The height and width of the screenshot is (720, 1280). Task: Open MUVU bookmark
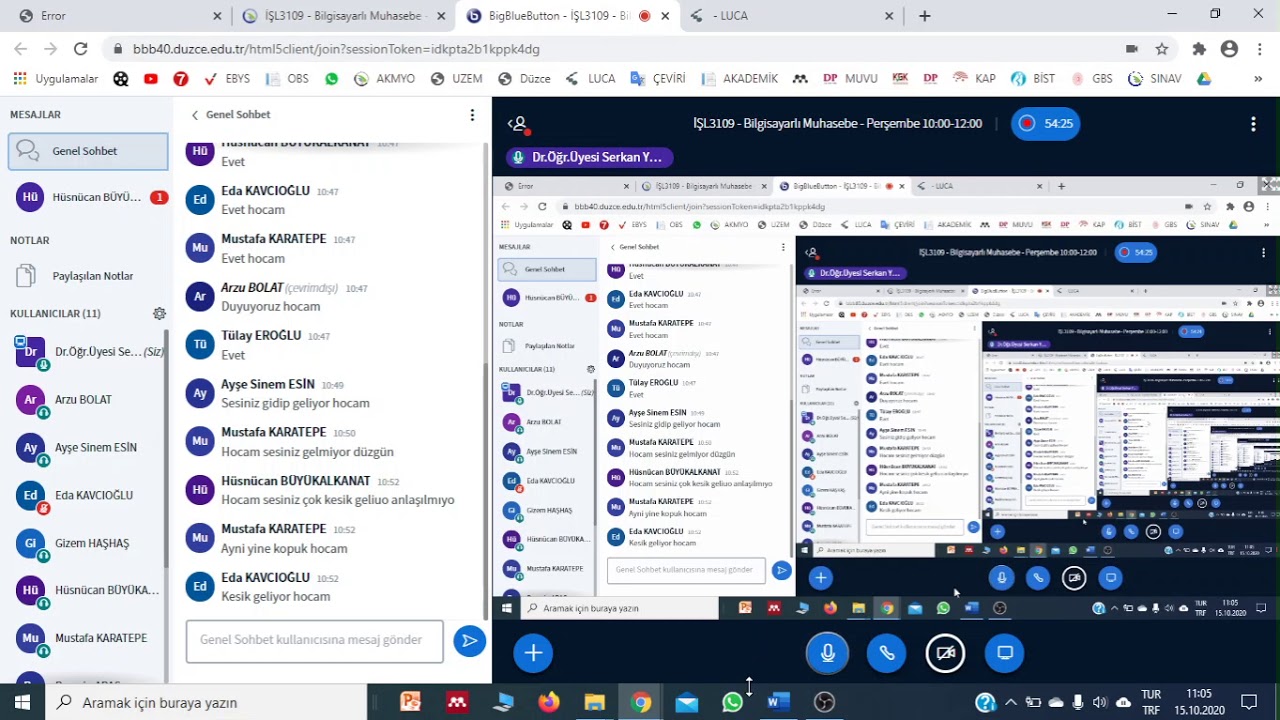[x=850, y=79]
